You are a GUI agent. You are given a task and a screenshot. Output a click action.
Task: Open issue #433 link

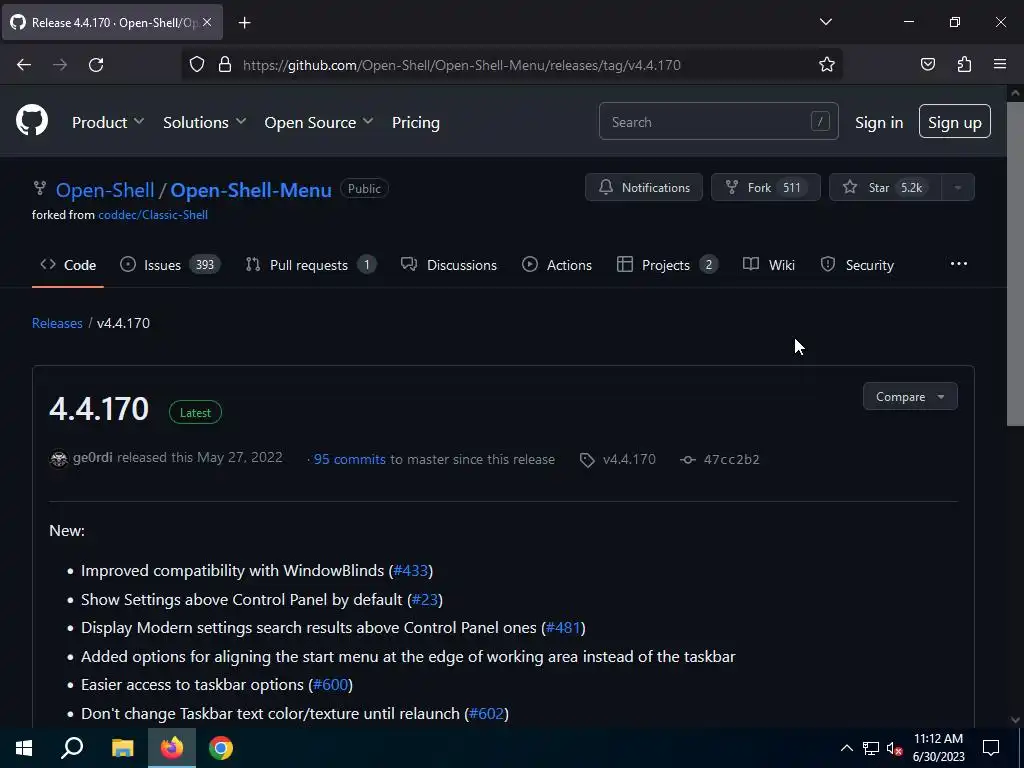410,571
